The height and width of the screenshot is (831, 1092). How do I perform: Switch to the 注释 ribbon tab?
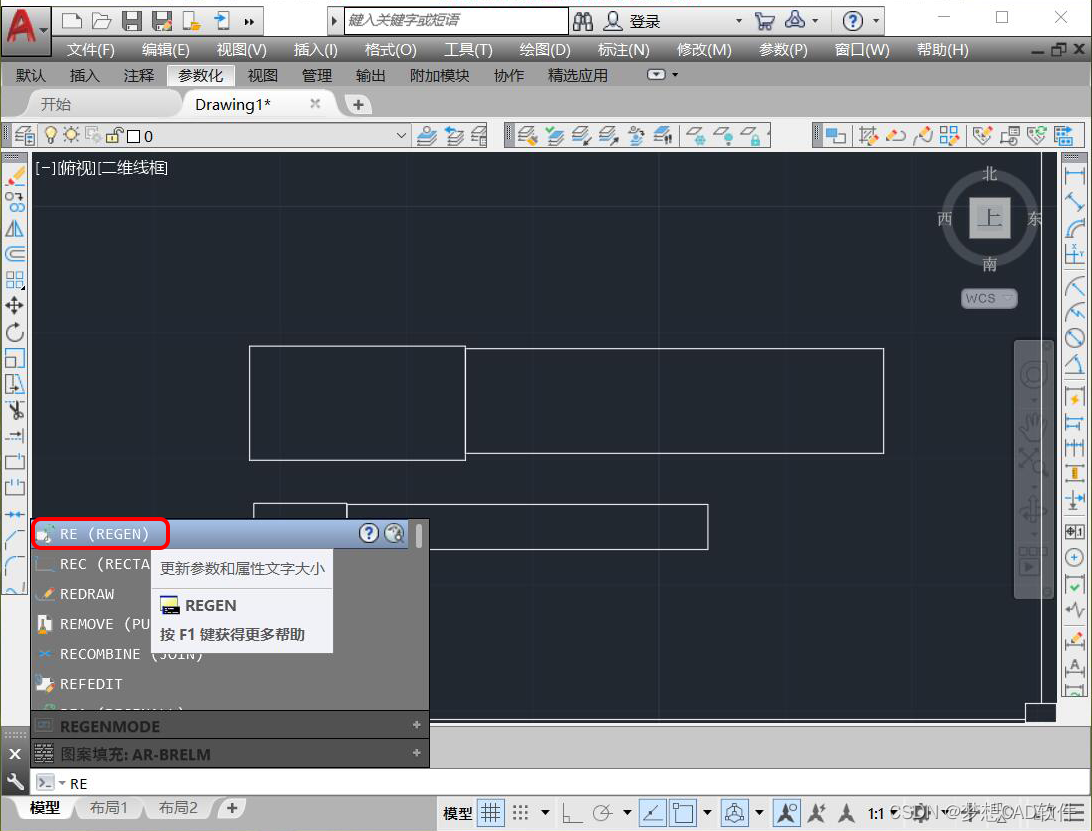139,75
